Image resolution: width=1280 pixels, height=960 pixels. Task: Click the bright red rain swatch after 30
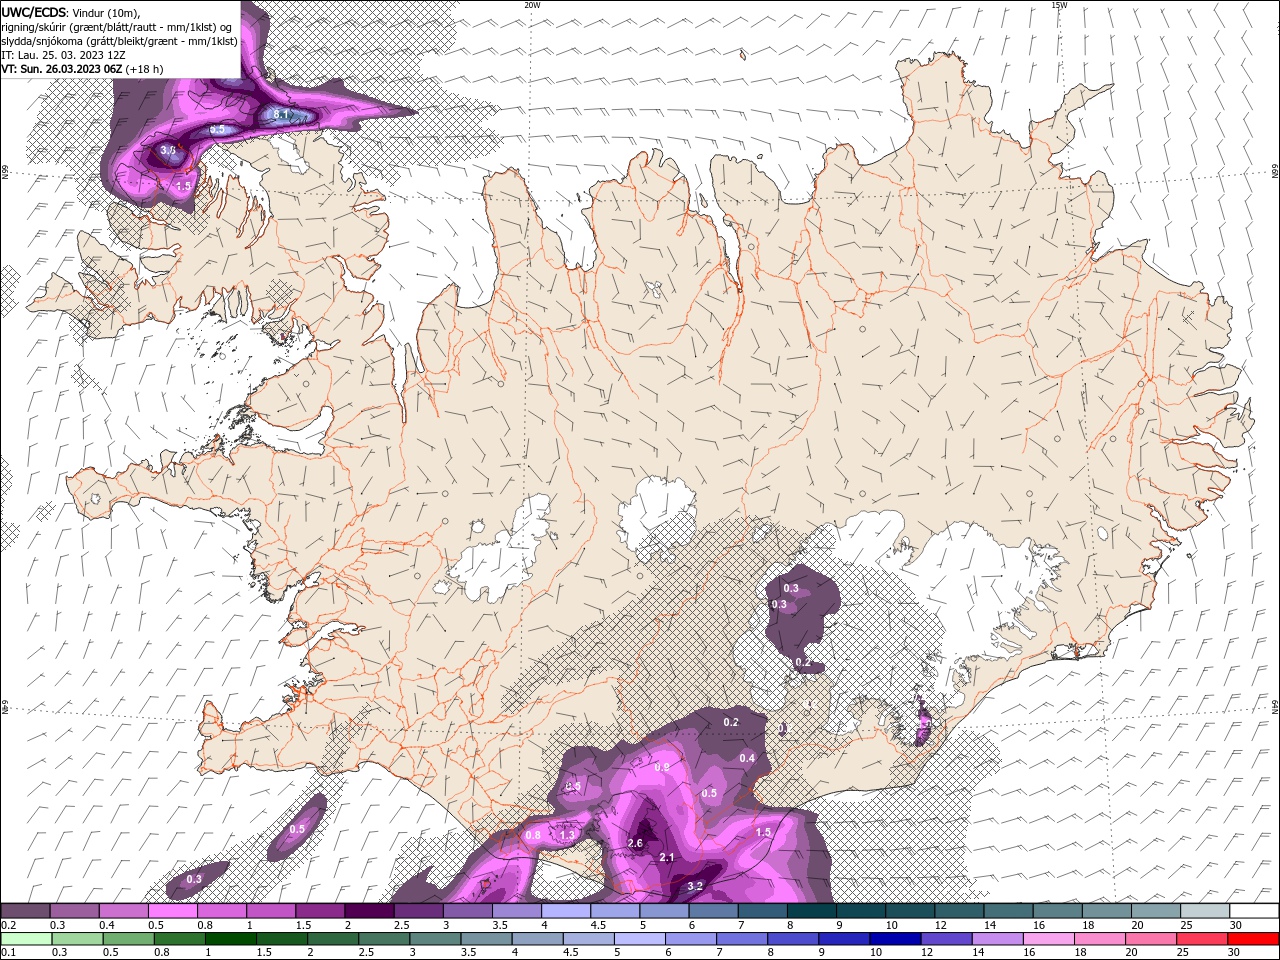coord(1254,939)
